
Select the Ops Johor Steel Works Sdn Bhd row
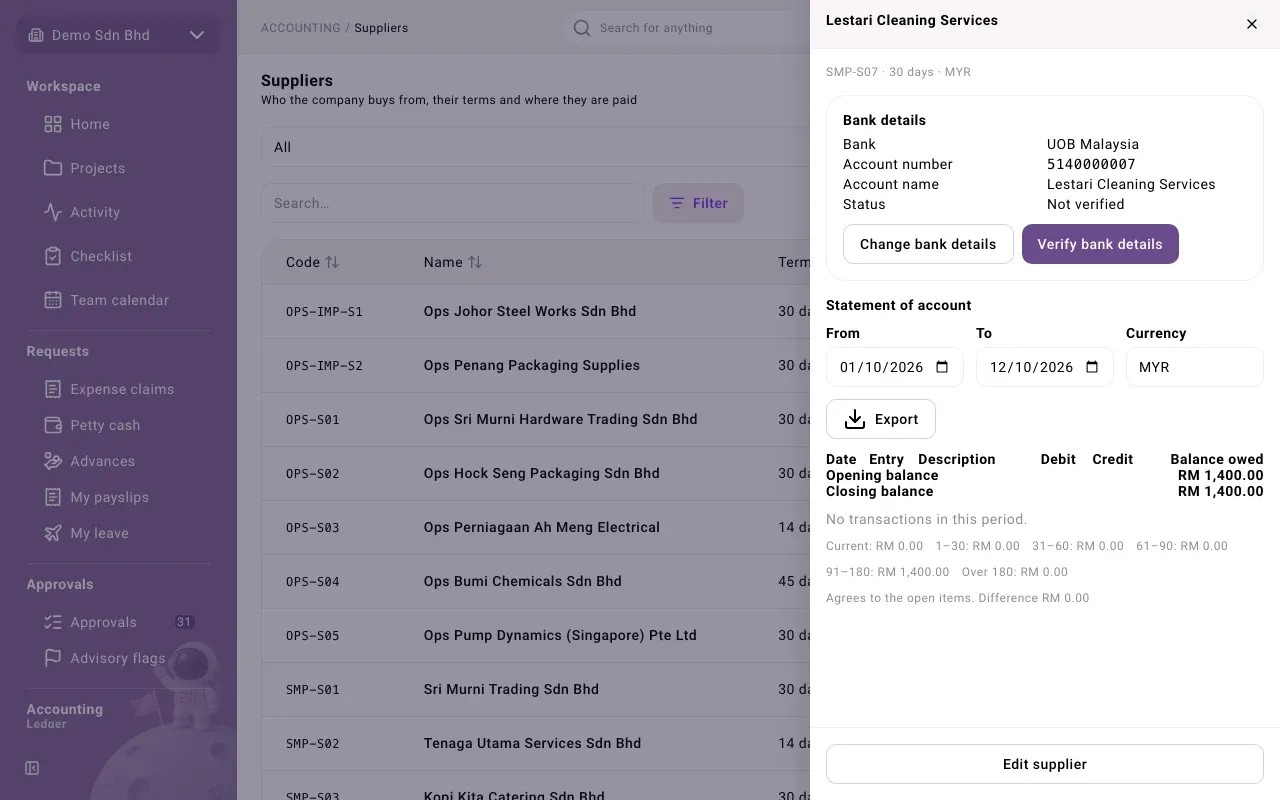click(535, 311)
